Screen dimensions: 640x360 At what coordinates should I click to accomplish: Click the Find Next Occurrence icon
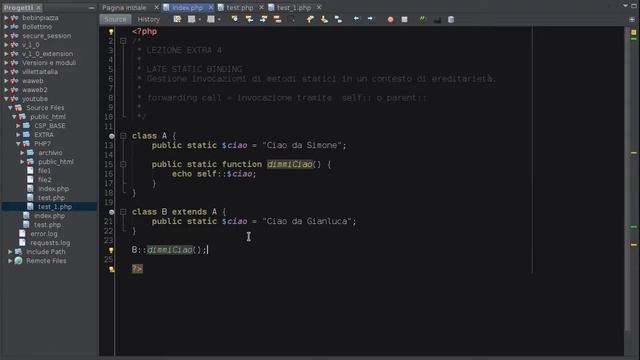point(263,19)
